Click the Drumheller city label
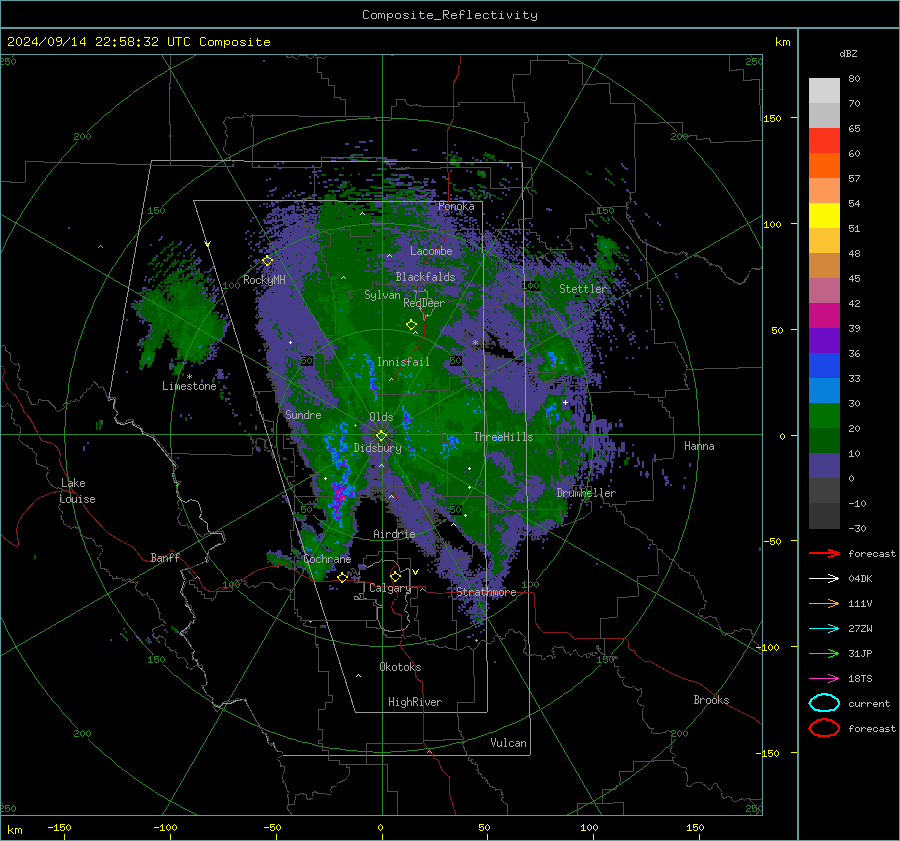 (586, 493)
